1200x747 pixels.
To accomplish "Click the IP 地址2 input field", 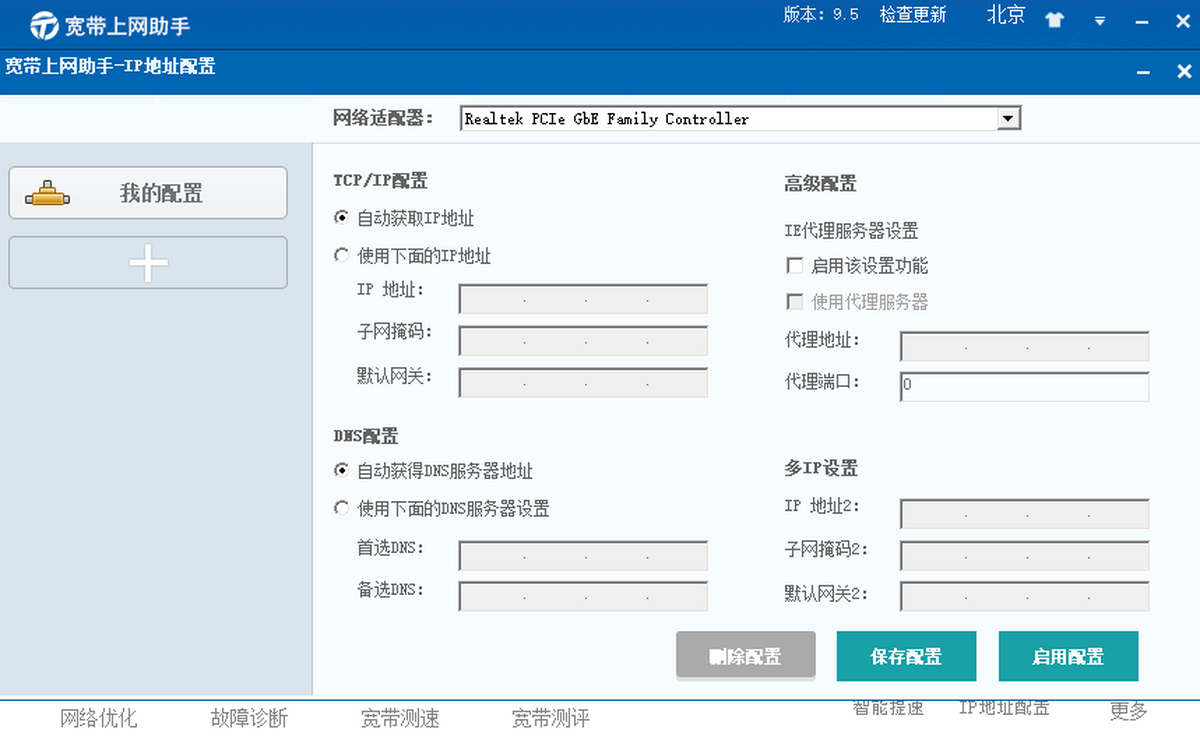I will [1024, 514].
